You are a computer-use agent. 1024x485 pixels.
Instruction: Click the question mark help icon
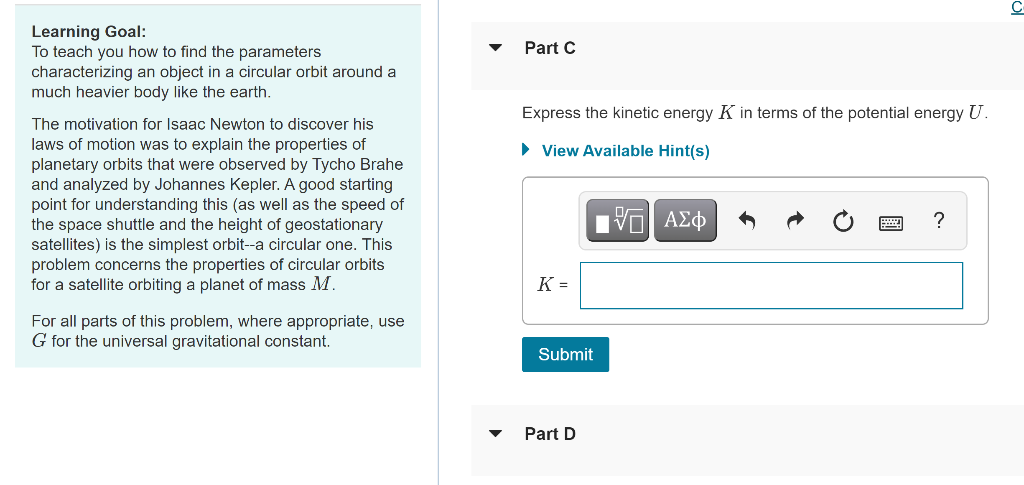(938, 221)
